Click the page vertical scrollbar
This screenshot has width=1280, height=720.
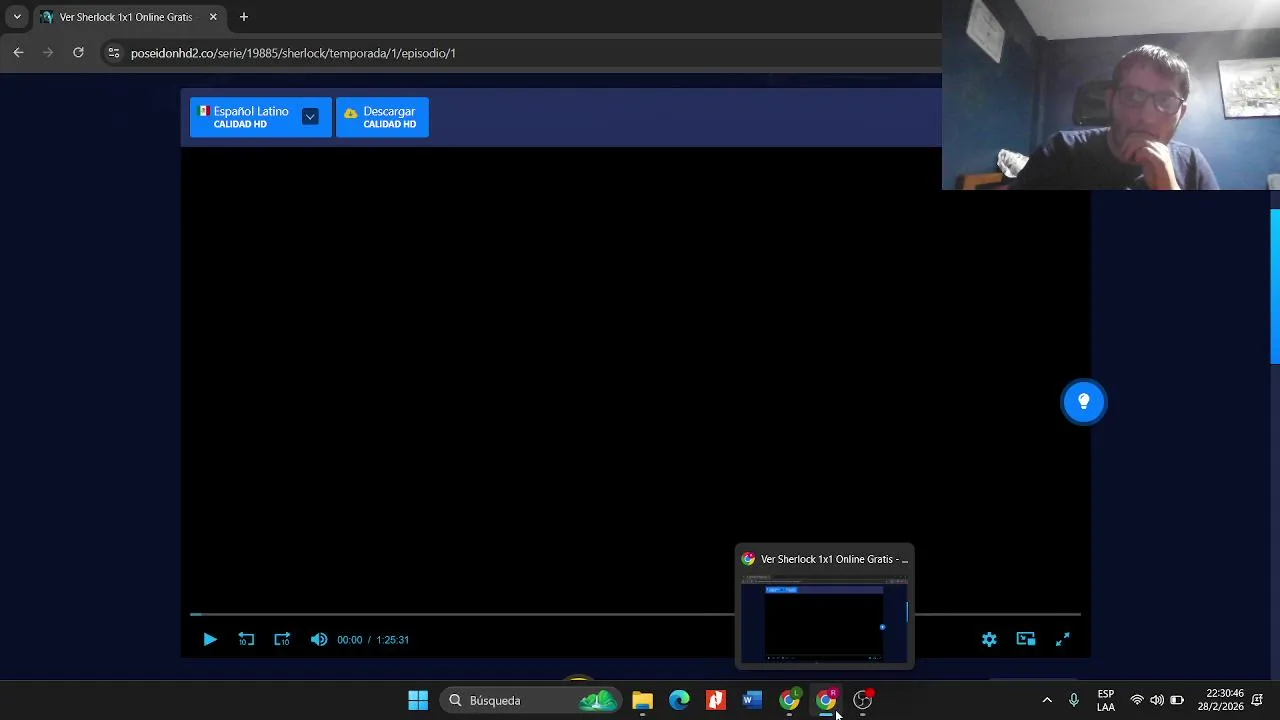[x=1275, y=286]
